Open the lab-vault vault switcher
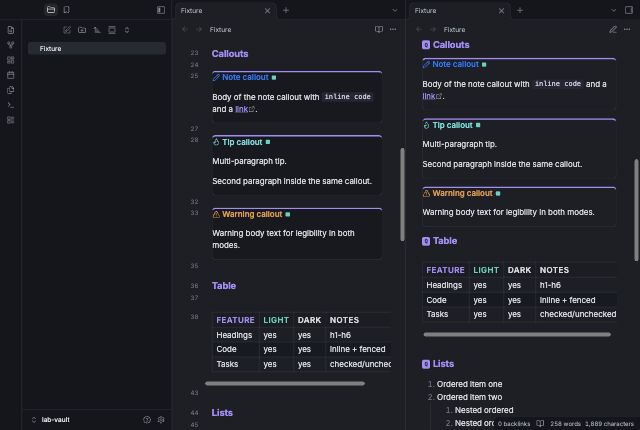 click(x=51, y=419)
